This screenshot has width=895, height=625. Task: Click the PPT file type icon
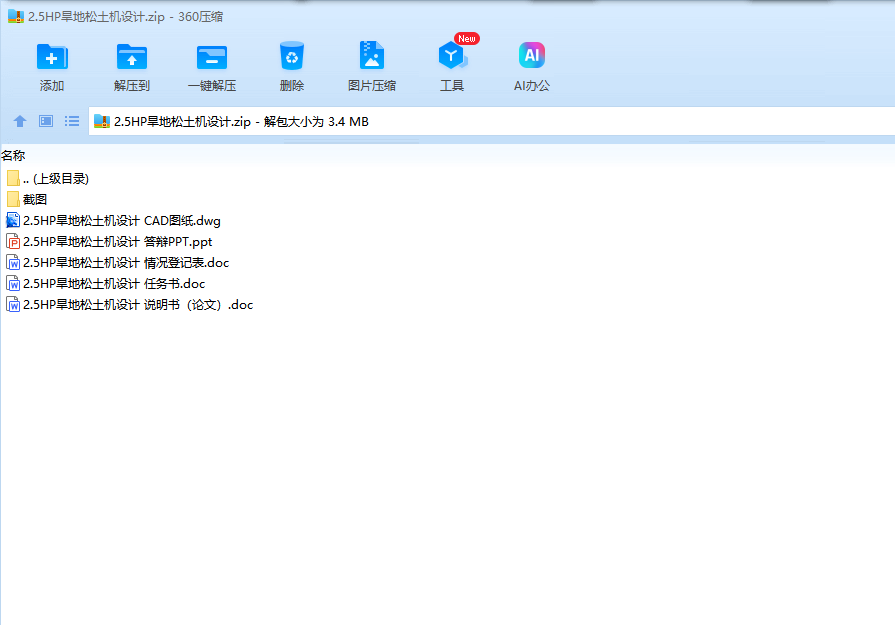(x=13, y=241)
